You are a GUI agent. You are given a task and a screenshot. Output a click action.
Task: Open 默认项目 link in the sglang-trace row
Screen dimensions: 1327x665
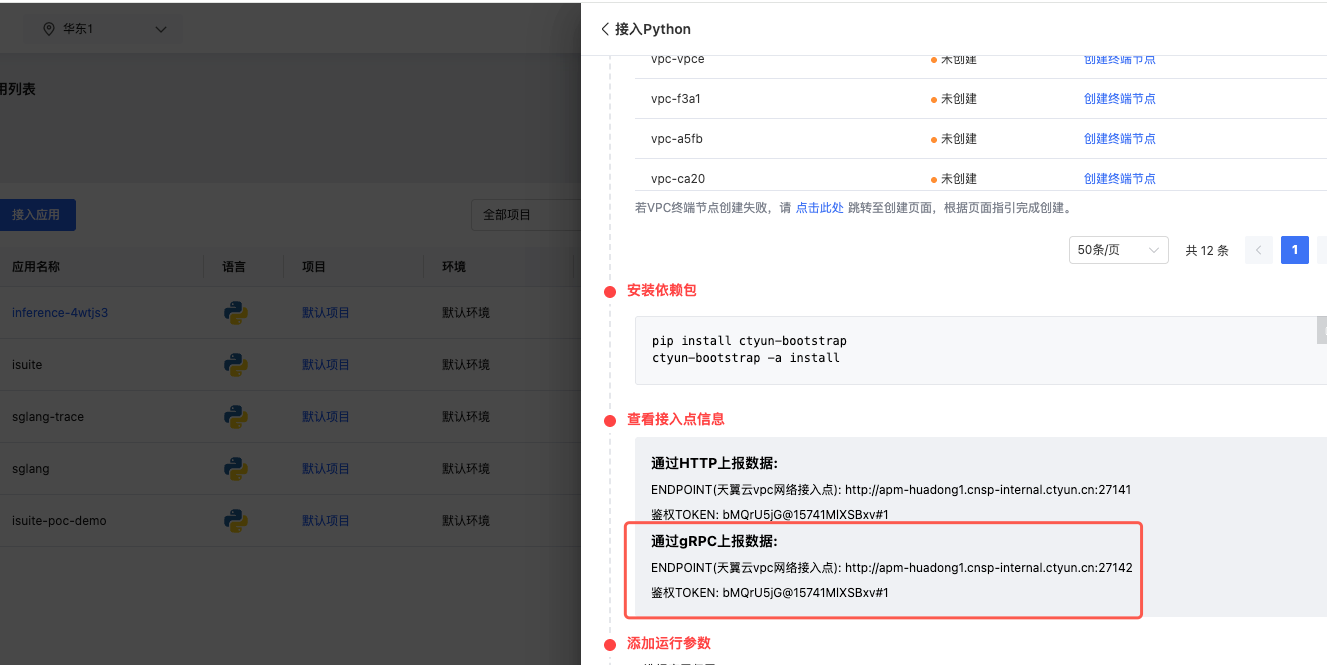point(326,417)
